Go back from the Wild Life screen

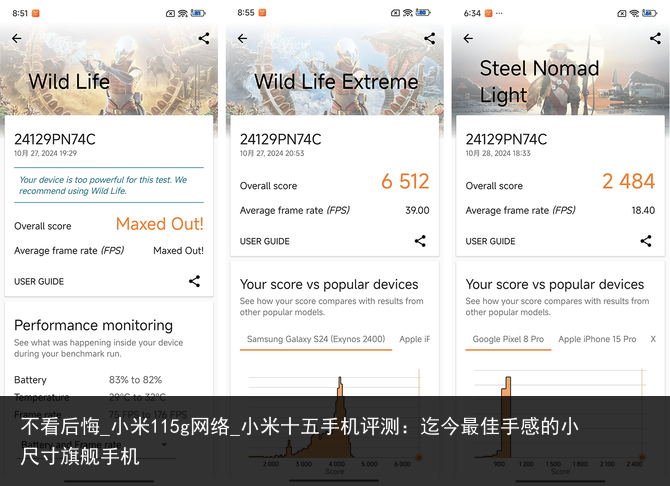[17, 38]
